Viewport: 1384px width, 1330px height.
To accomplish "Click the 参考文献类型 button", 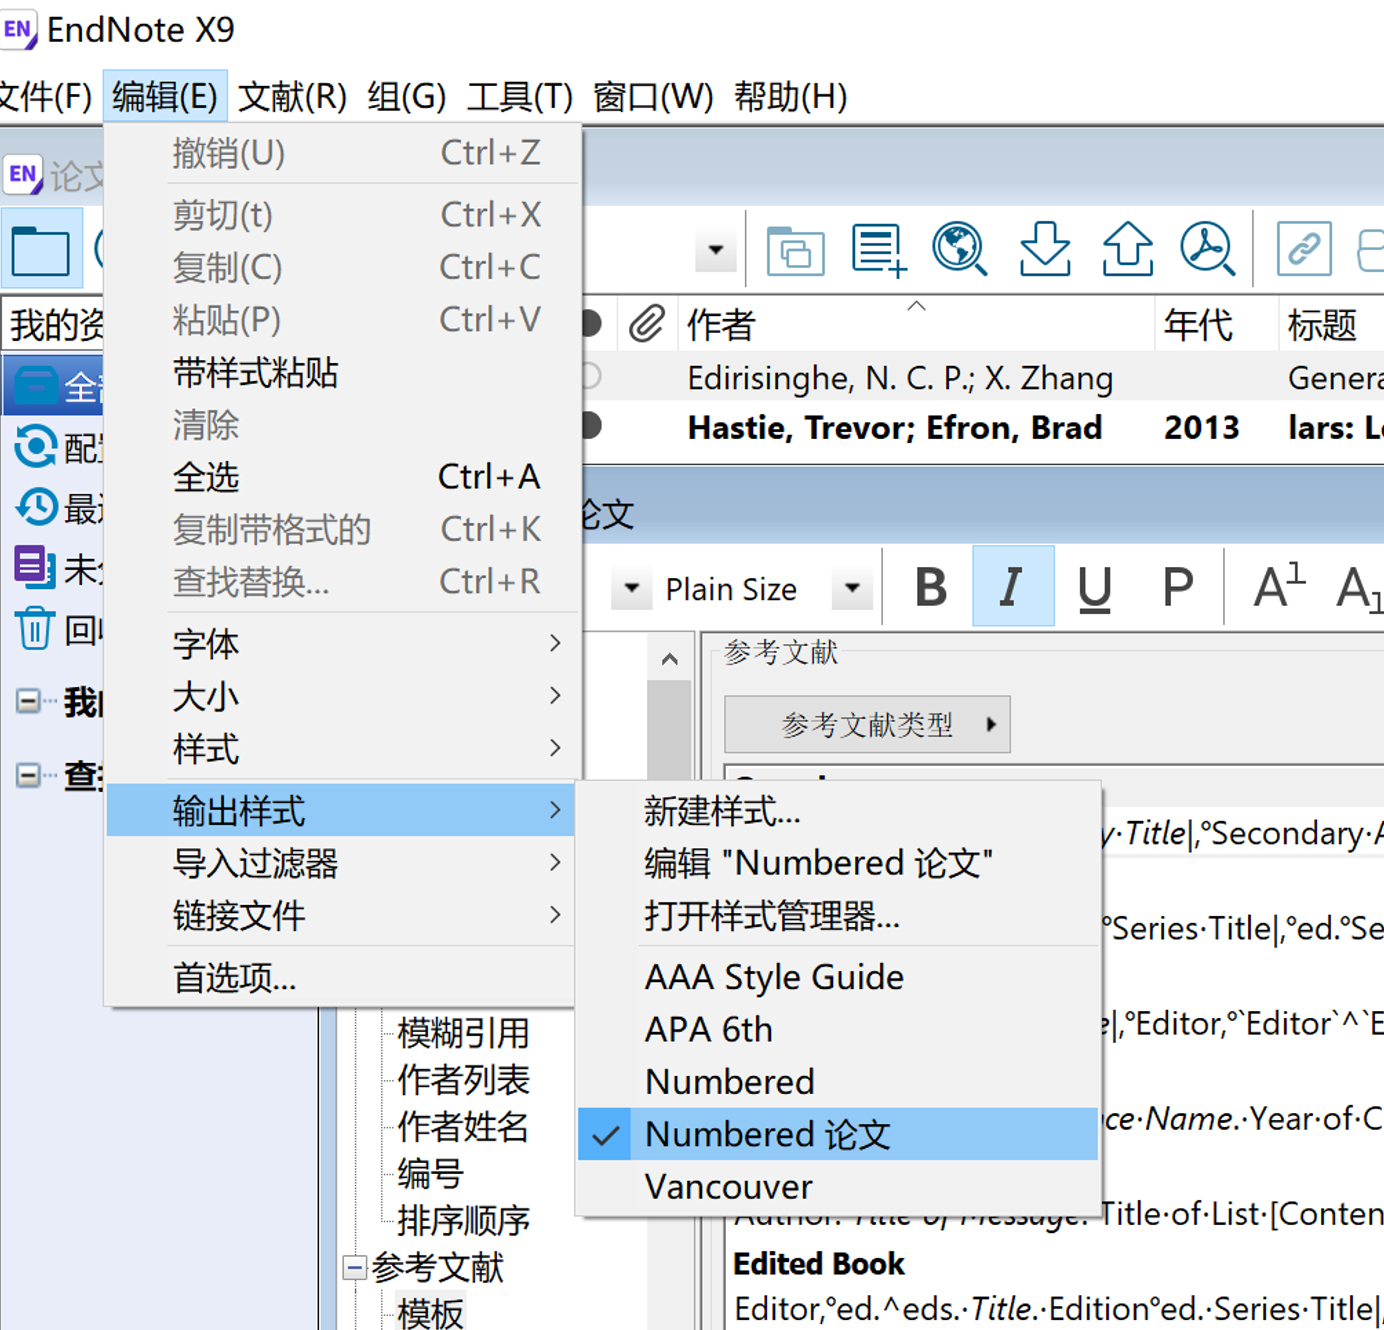I will click(867, 724).
